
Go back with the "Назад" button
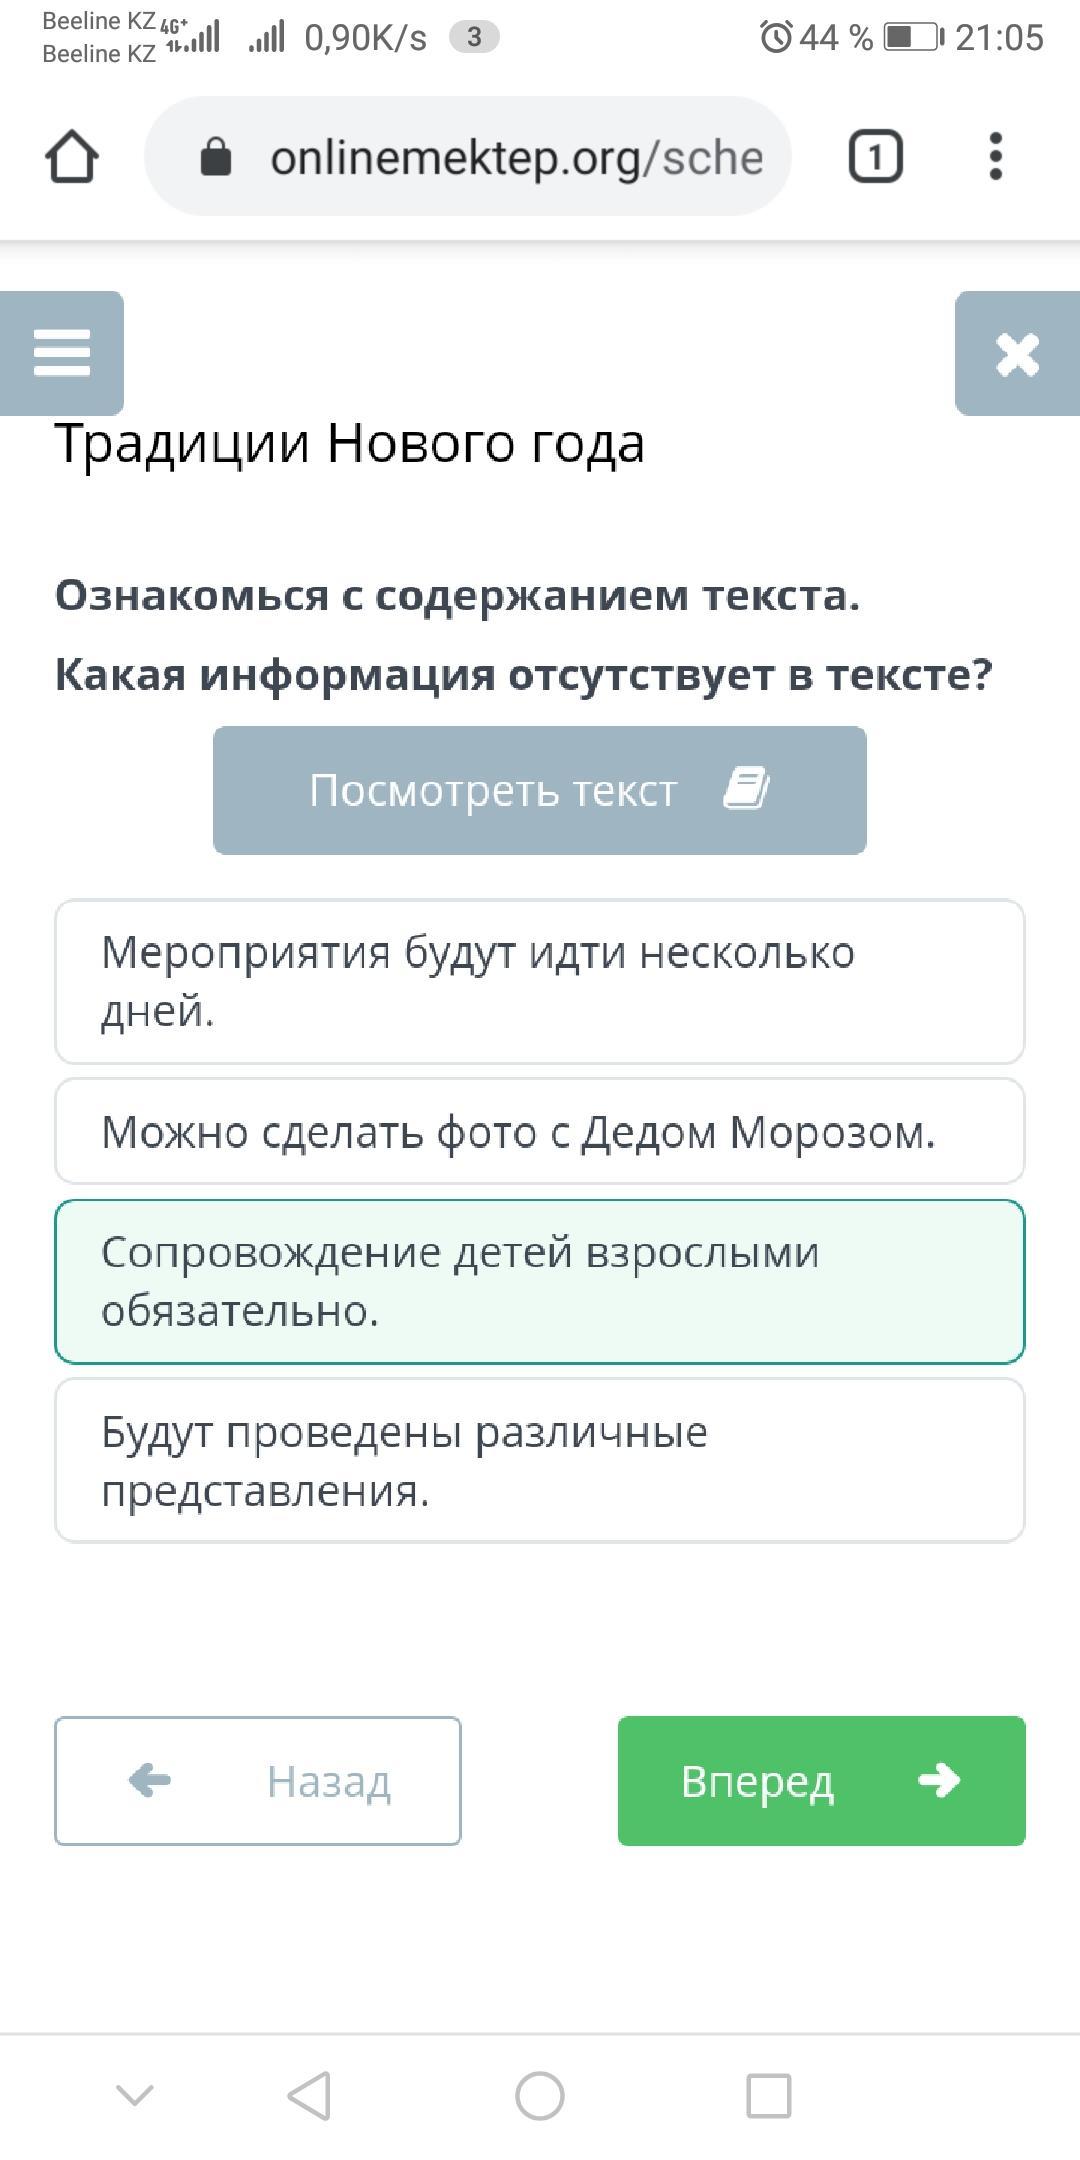[x=258, y=1781]
